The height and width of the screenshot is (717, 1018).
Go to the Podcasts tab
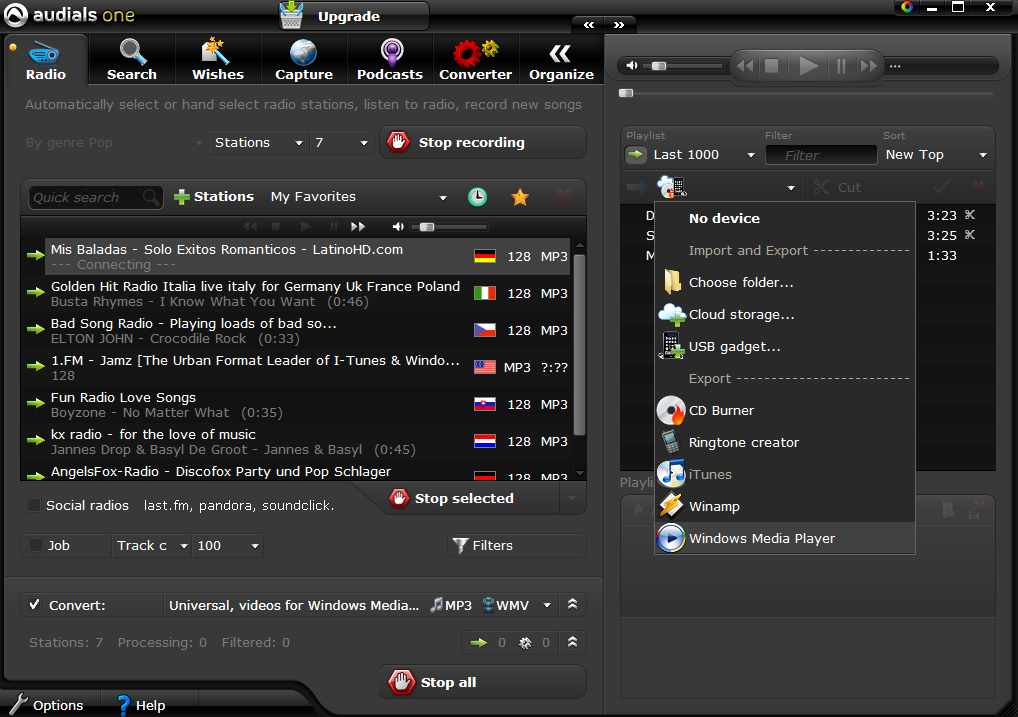point(390,60)
